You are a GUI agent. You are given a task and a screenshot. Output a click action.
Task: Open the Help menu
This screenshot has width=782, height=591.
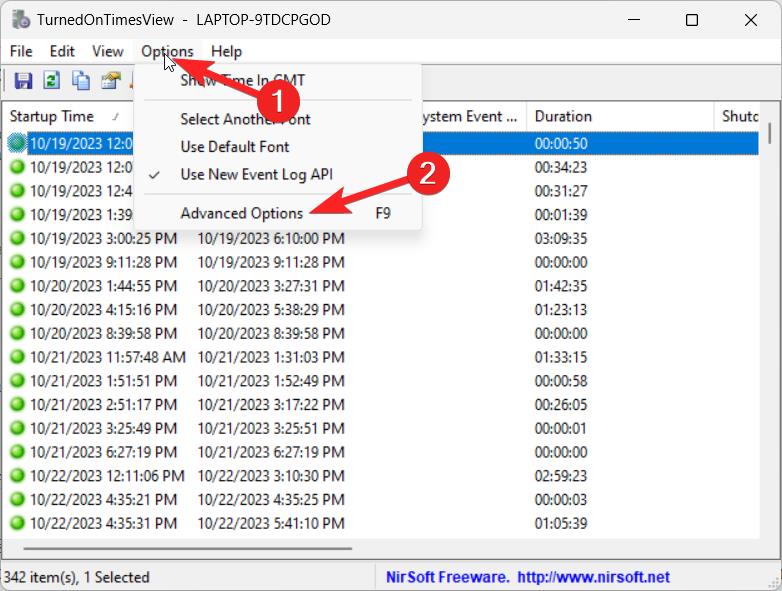[226, 51]
